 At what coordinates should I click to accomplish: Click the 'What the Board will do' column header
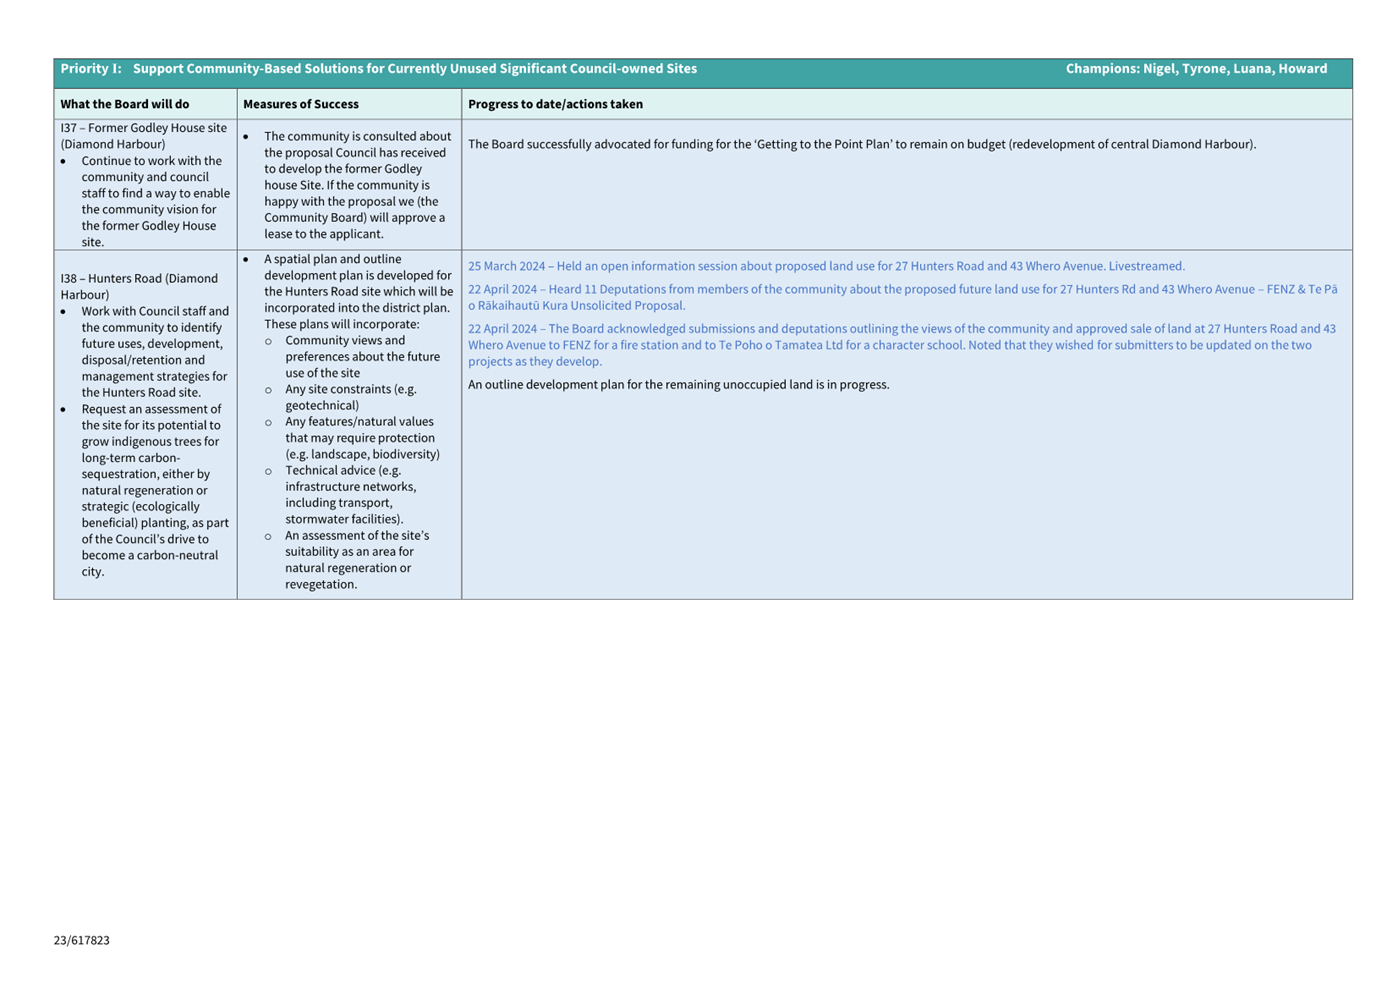pos(124,104)
